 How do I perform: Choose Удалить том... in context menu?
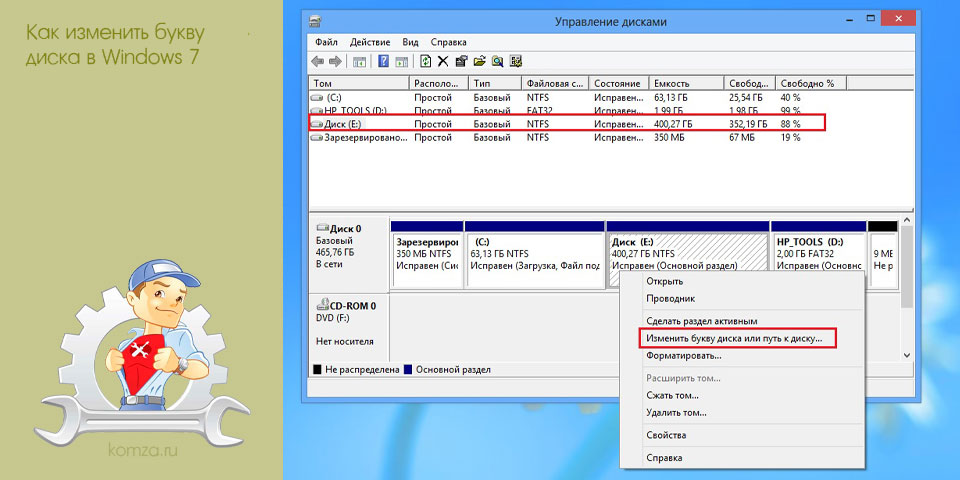pyautogui.click(x=676, y=413)
